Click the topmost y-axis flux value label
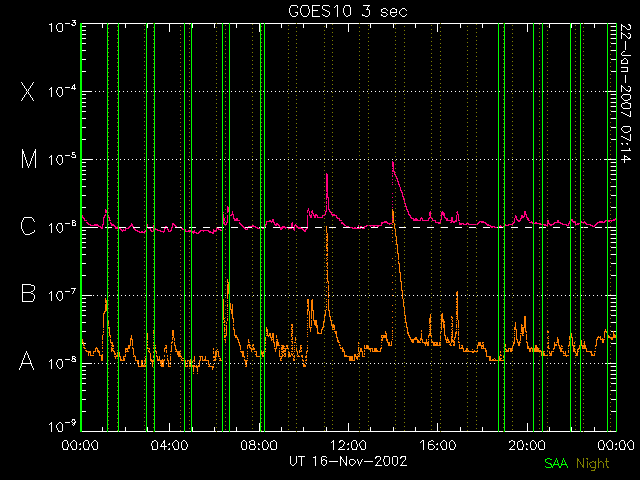640x480 pixels. coord(62,27)
